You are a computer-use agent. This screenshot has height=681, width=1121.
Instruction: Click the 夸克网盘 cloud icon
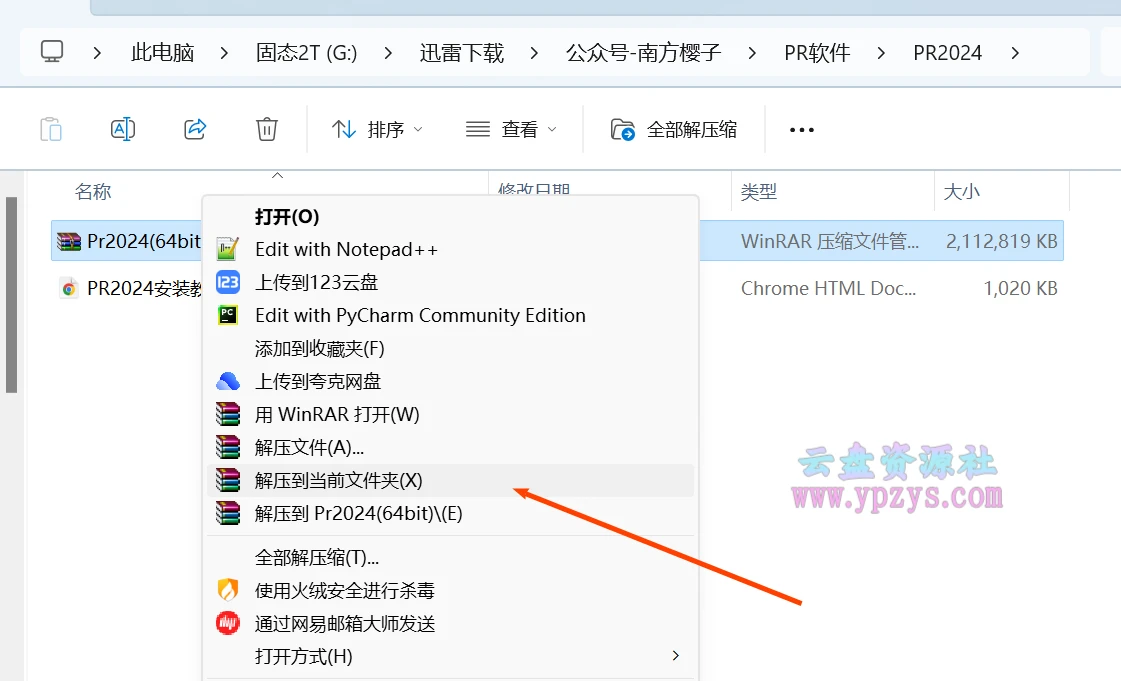point(227,380)
